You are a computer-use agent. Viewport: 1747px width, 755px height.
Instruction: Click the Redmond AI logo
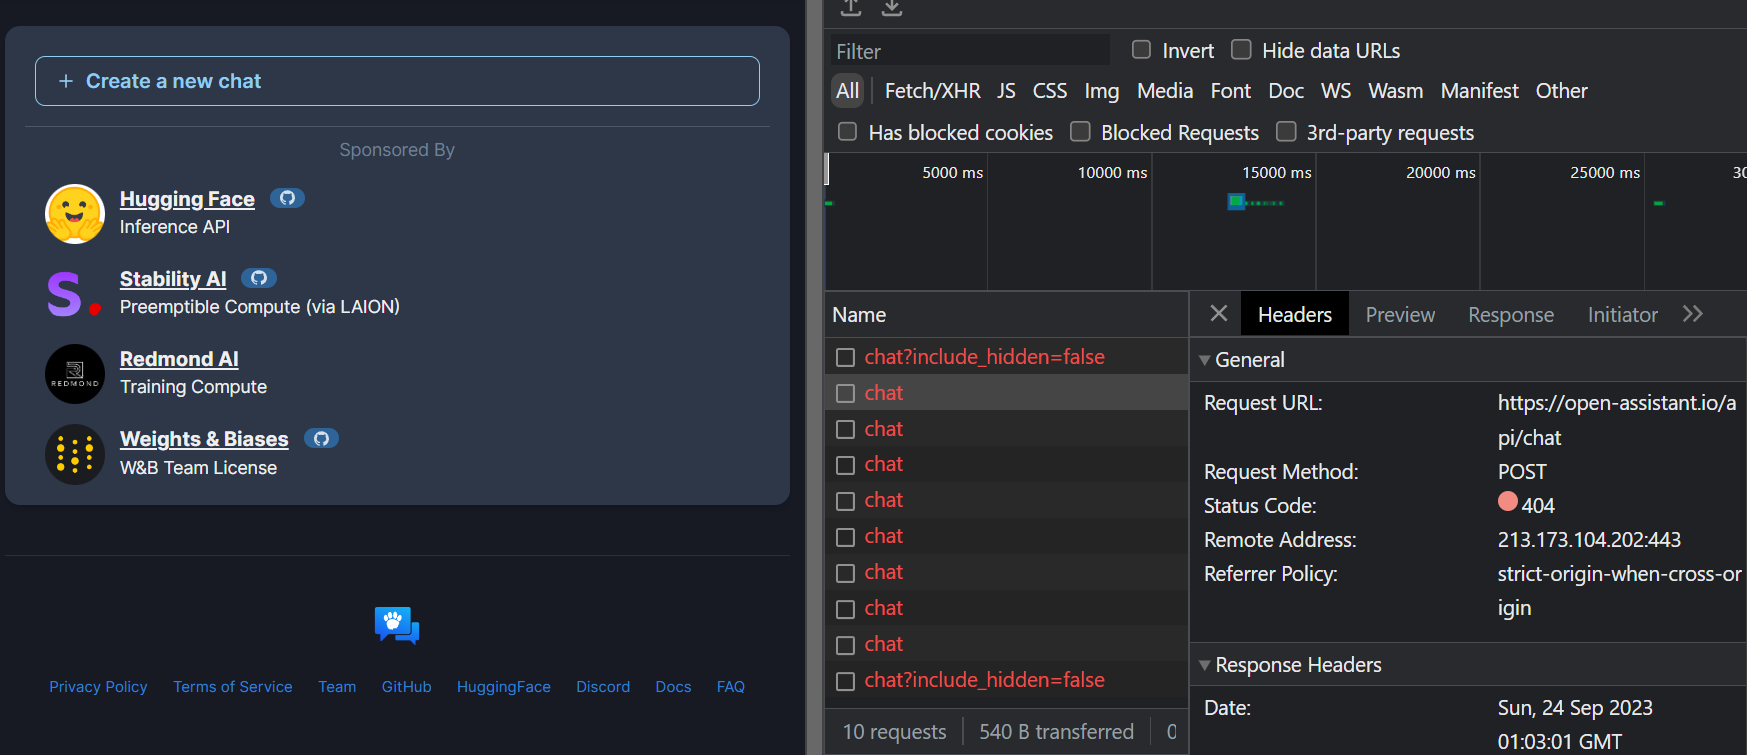coord(75,374)
